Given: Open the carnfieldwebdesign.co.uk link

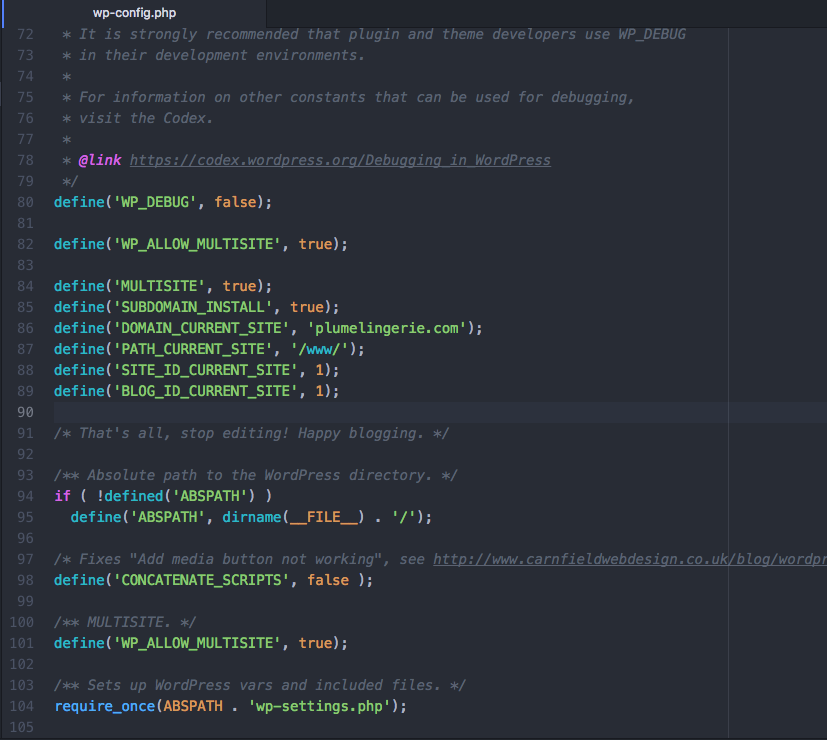Looking at the screenshot, I should (x=630, y=559).
